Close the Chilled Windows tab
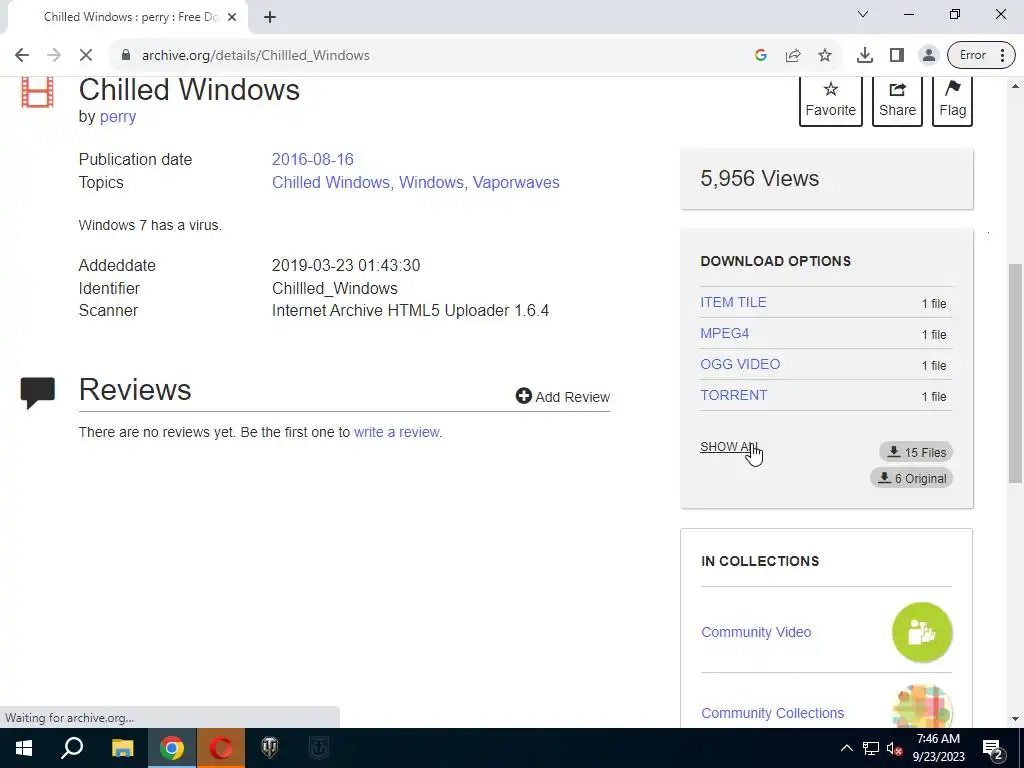This screenshot has width=1024, height=768. (232, 17)
